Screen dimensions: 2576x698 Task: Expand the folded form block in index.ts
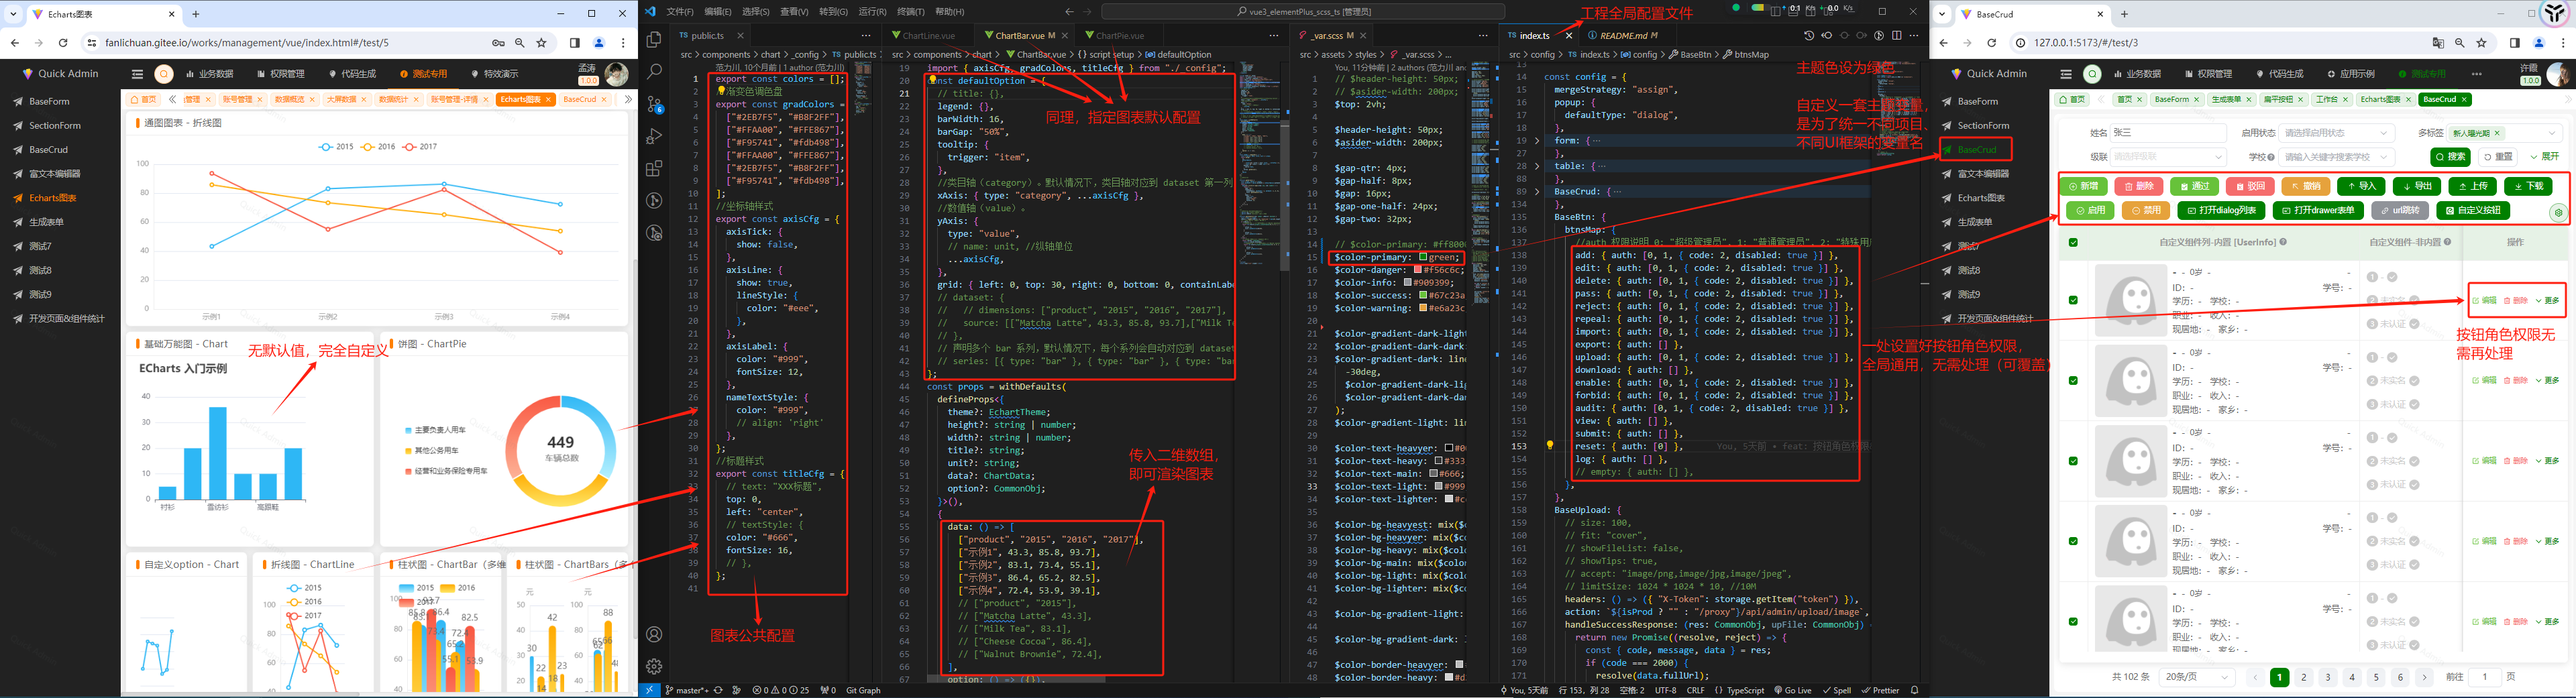[x=1537, y=141]
